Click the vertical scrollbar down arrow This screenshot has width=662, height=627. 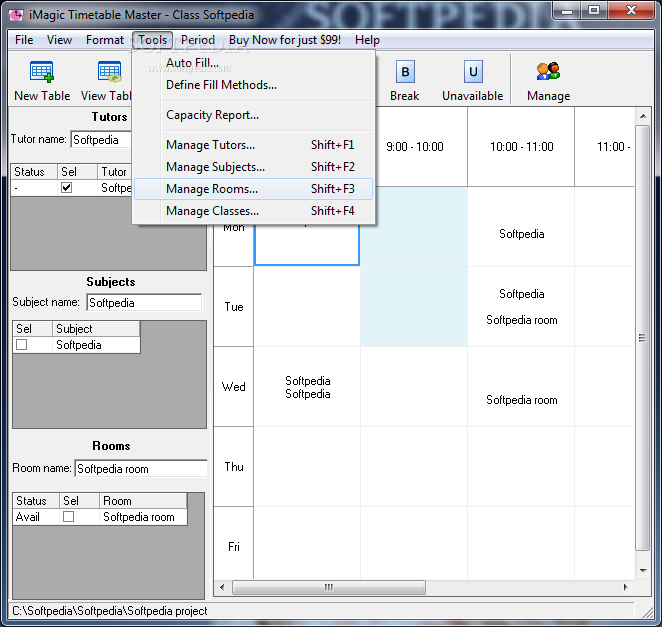point(643,570)
